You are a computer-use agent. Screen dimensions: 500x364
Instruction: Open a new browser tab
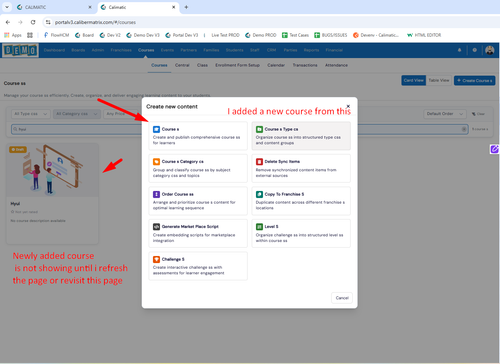point(186,7)
